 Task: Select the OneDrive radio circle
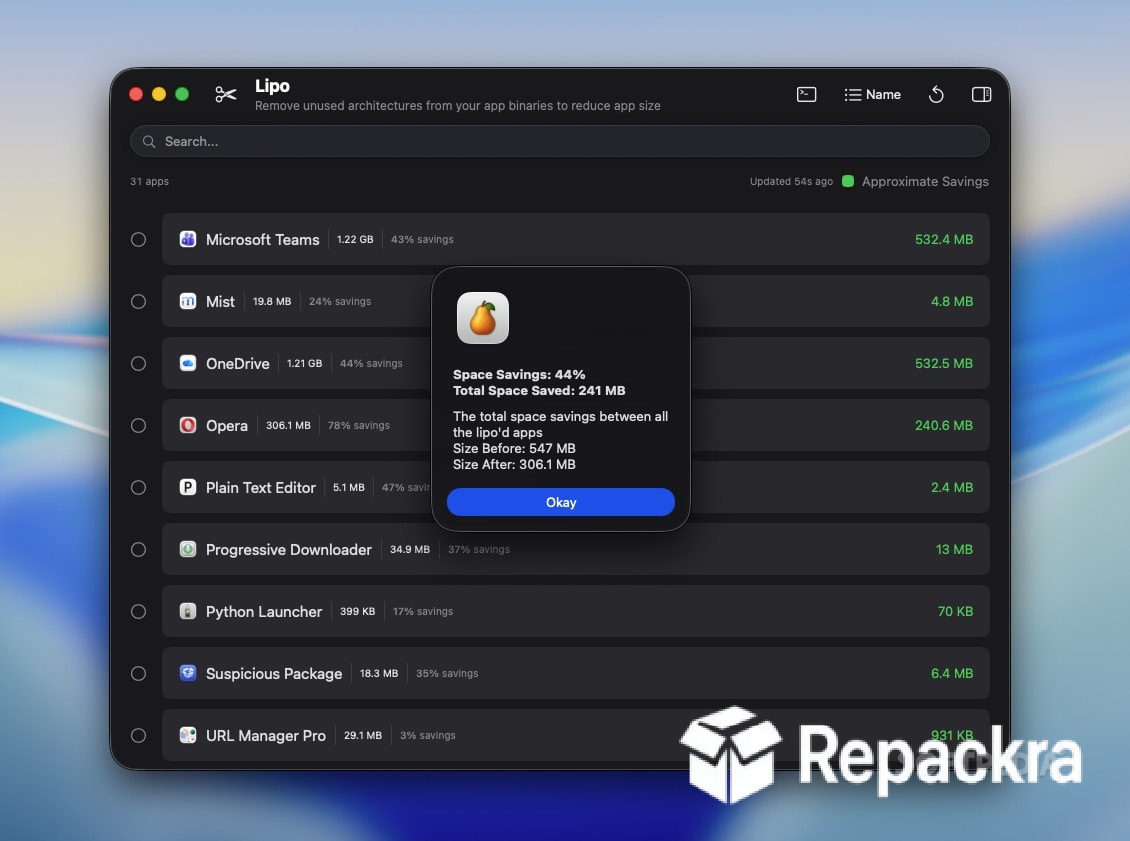click(138, 363)
